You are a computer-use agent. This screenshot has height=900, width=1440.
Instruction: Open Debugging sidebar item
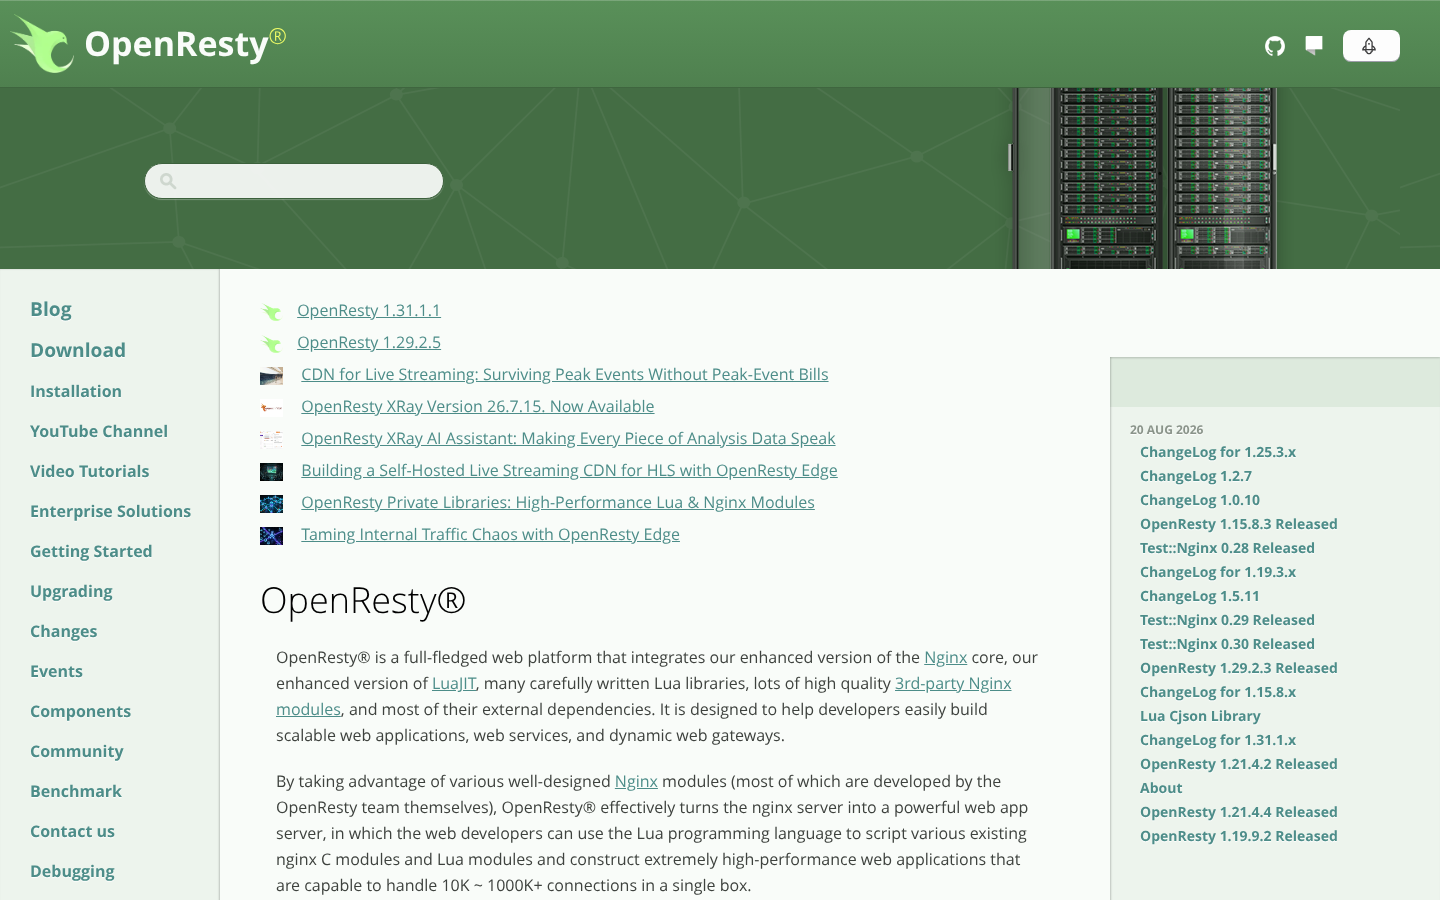[72, 871]
